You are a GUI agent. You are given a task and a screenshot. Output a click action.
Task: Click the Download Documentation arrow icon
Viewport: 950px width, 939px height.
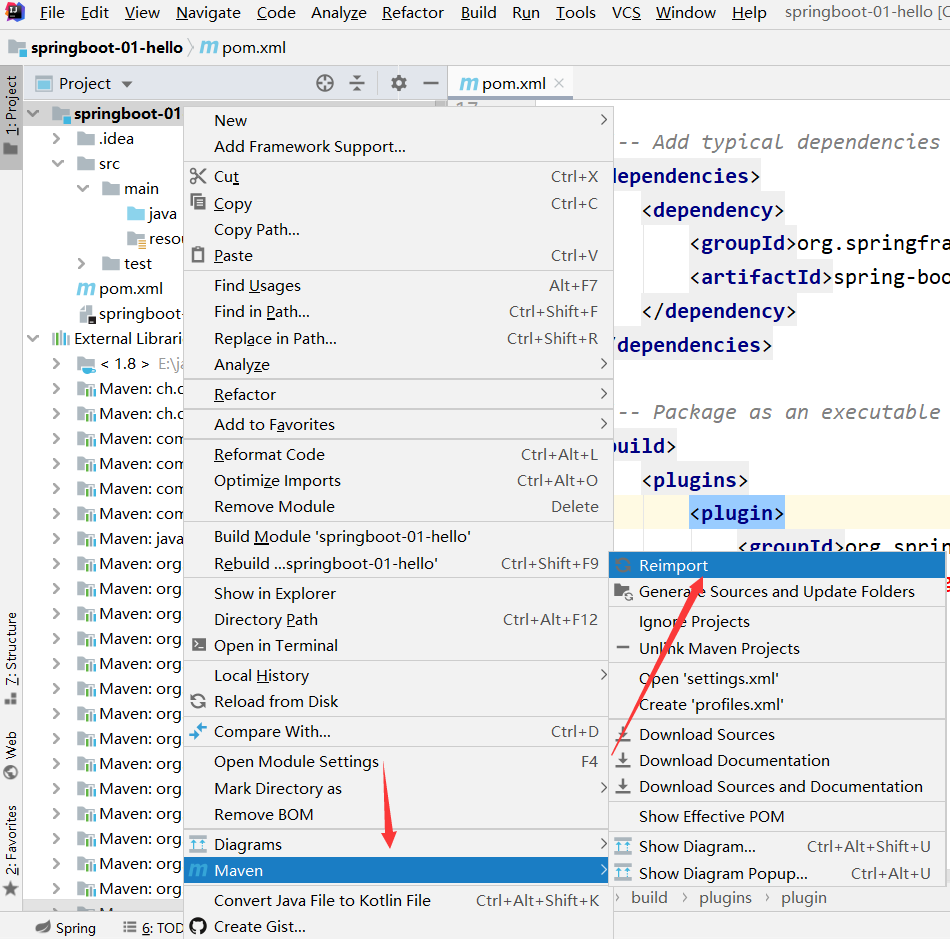[623, 760]
